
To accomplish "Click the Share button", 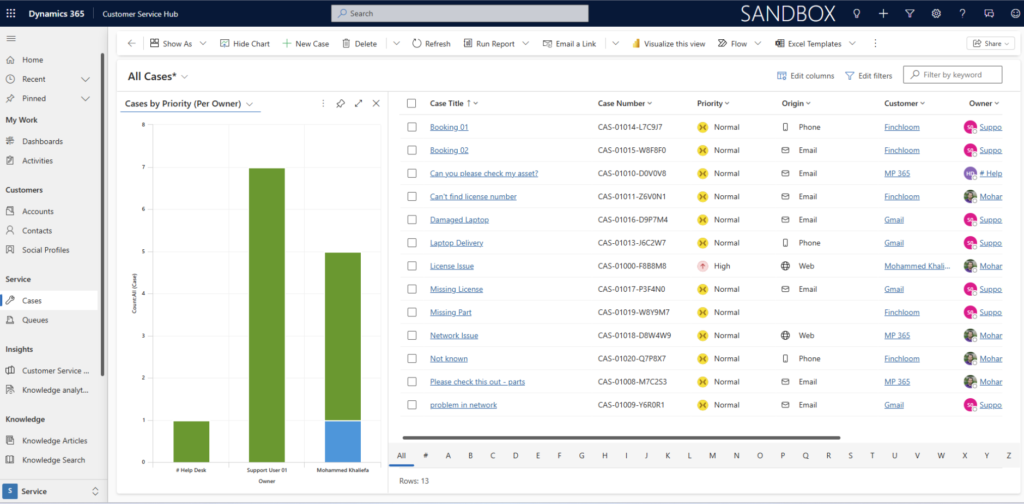I will (x=991, y=44).
